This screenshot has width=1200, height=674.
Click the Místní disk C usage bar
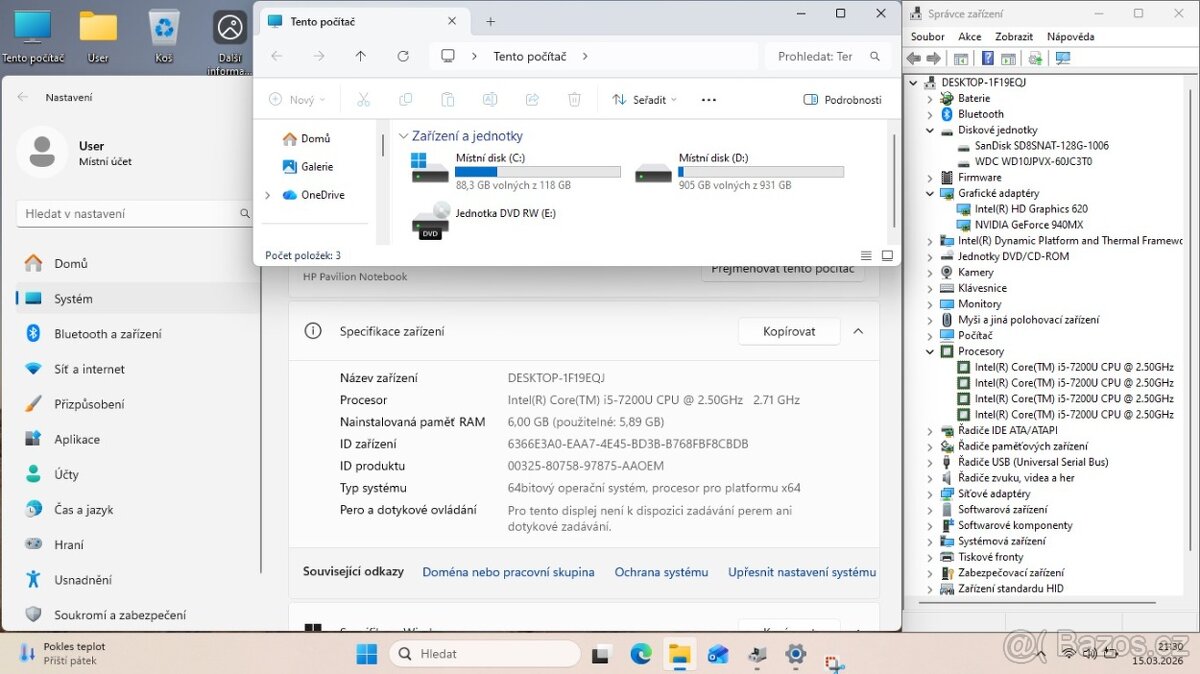coord(538,170)
